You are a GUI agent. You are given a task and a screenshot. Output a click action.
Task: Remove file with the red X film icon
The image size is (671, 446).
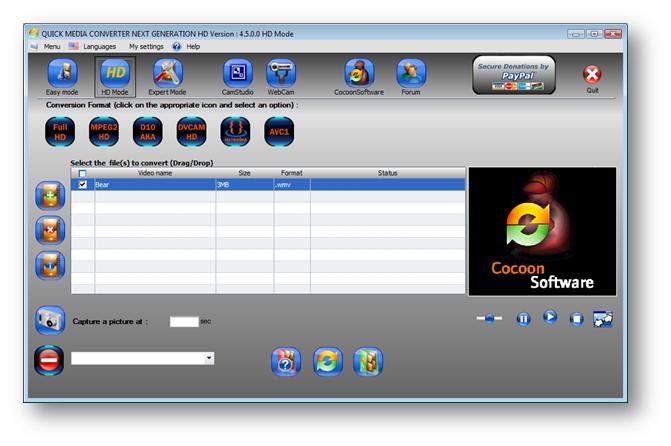50,230
